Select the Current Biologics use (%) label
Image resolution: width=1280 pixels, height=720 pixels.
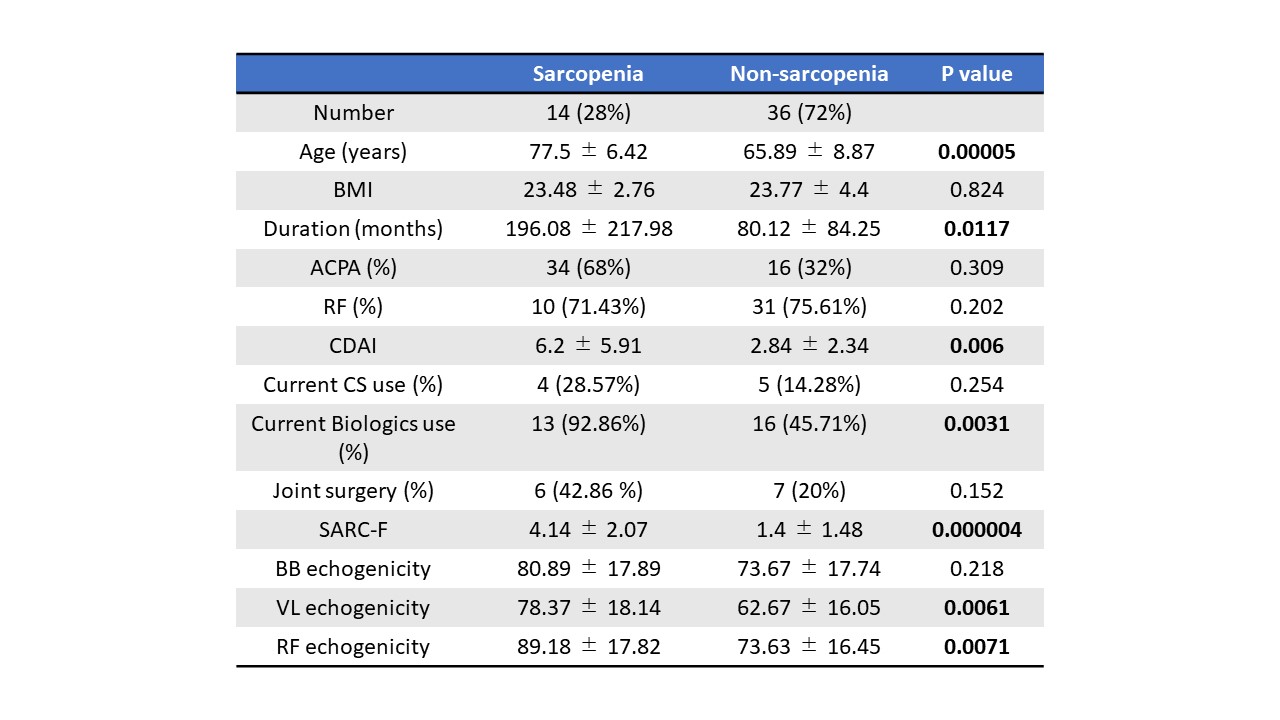tap(353, 438)
